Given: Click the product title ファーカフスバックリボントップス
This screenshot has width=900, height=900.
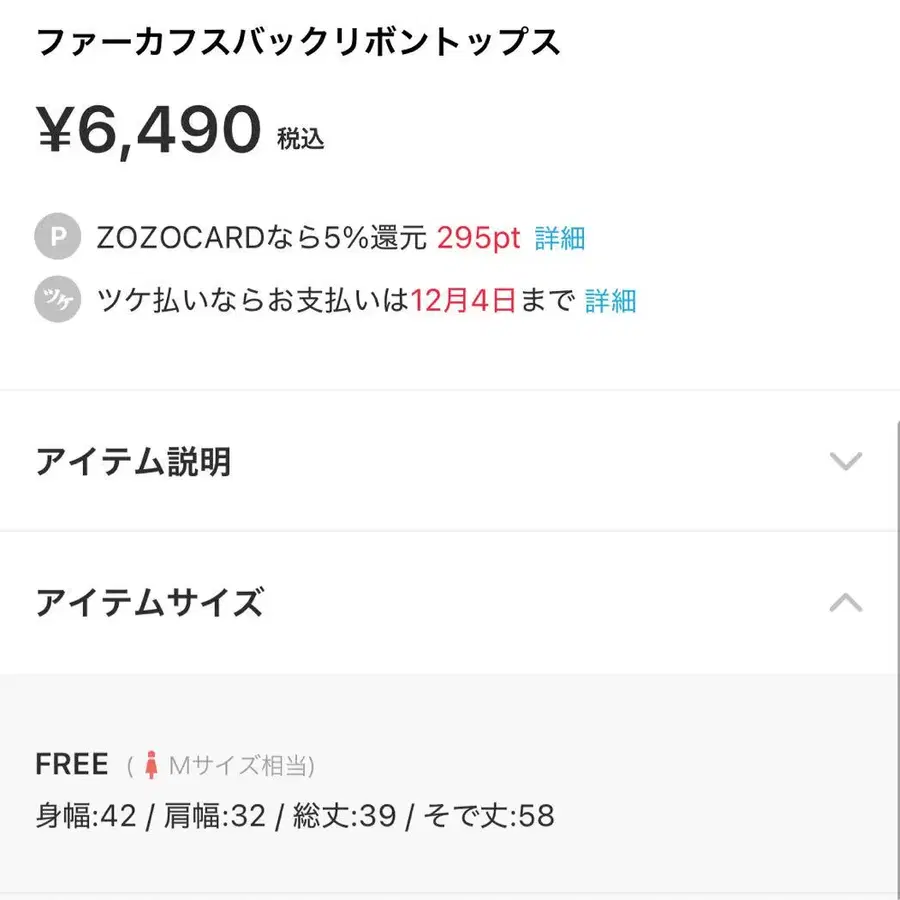Looking at the screenshot, I should tap(298, 43).
